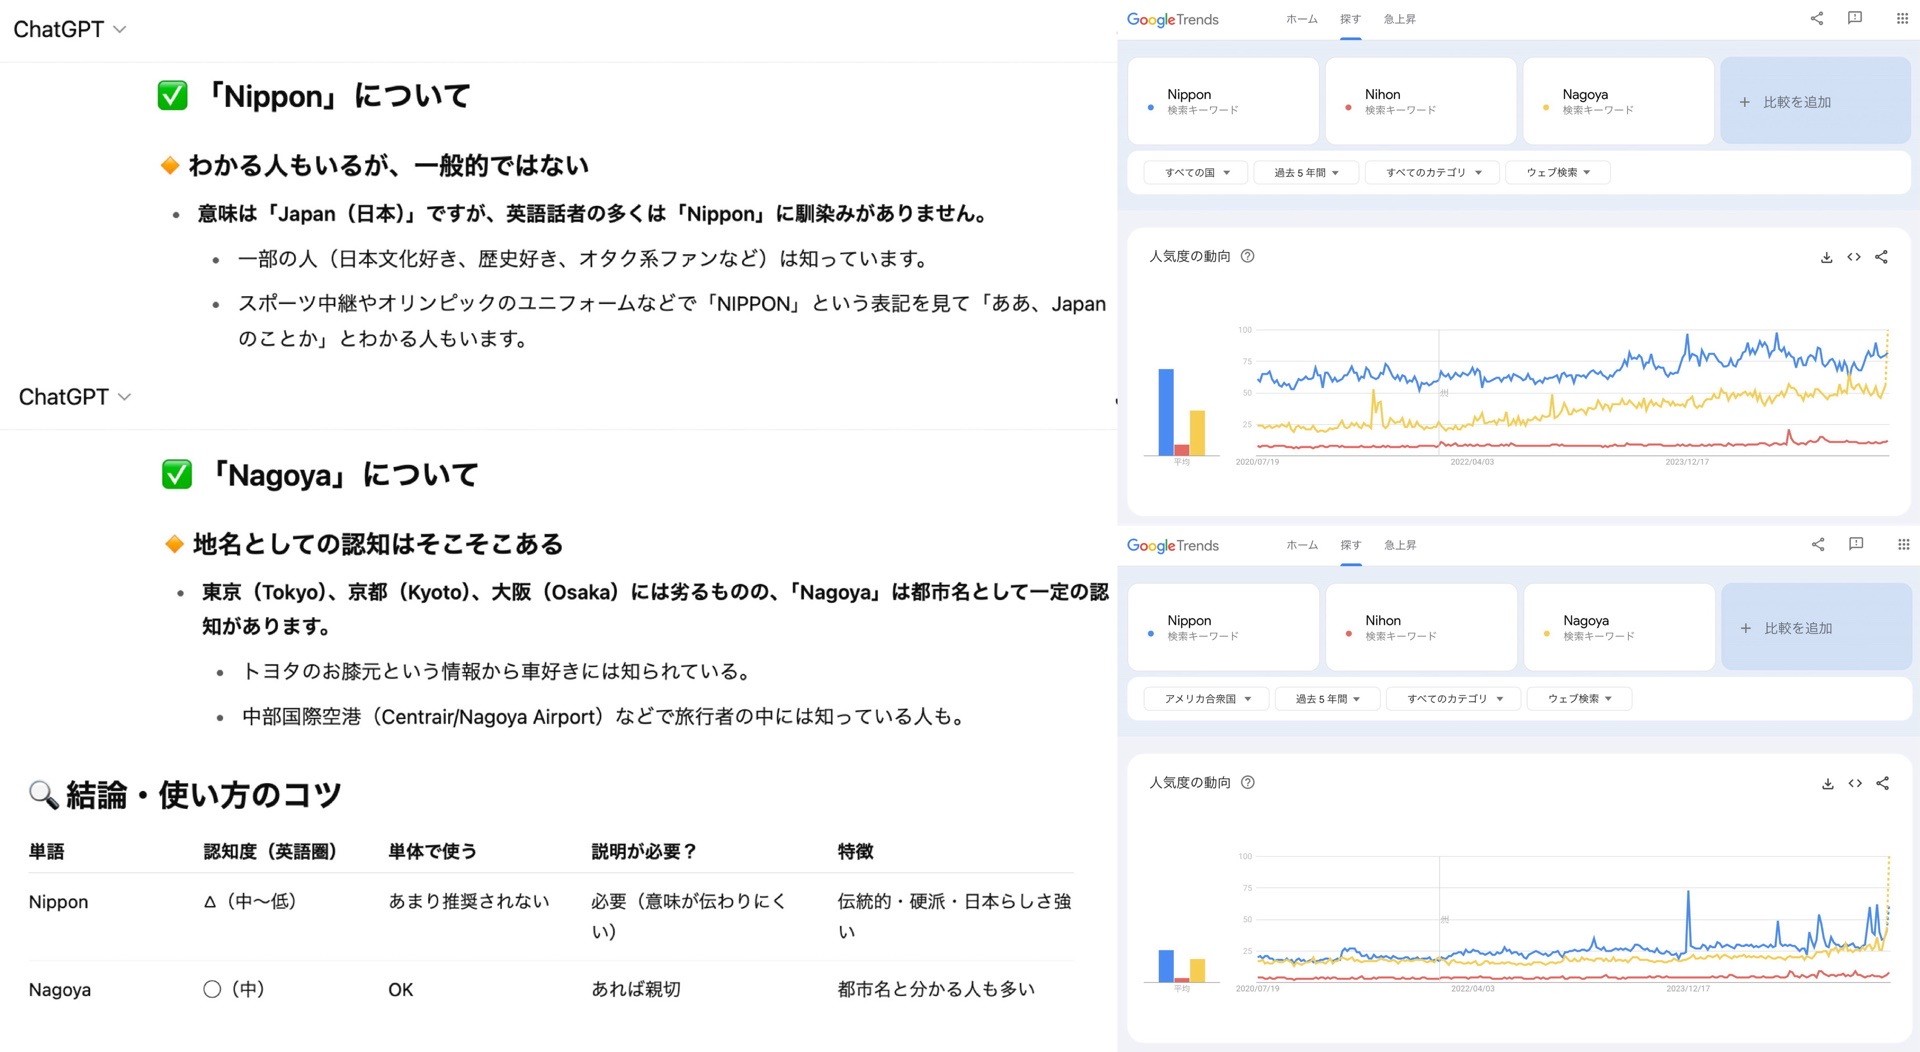This screenshot has width=1920, height=1052.
Task: Open 探す tab in lower Trends panel
Action: 1351,545
